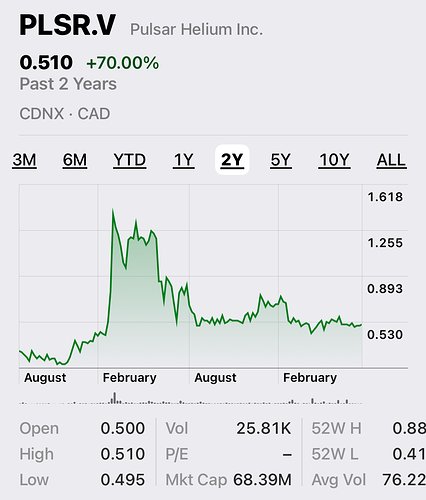The height and width of the screenshot is (500, 426).
Task: Click the Avg Vol label
Action: (339, 480)
